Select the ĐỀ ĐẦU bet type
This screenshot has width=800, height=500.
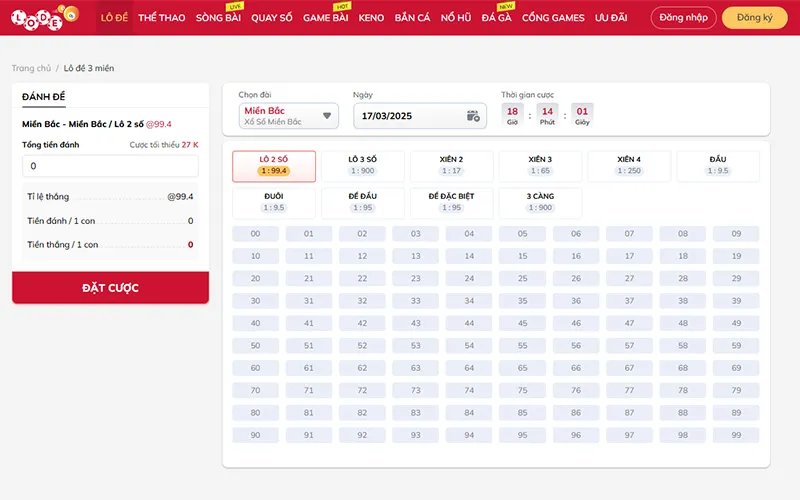coord(363,203)
